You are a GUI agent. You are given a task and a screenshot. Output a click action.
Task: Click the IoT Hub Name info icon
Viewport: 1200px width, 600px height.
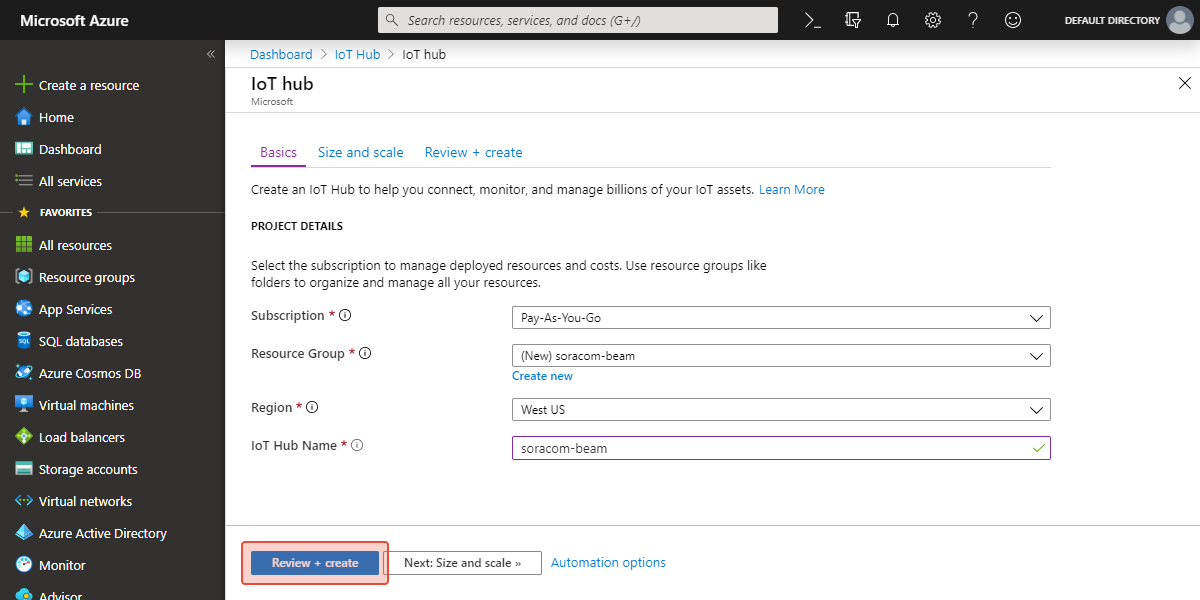coord(357,446)
